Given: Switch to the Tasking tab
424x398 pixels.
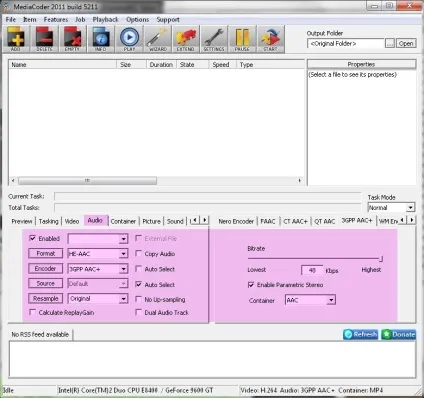Looking at the screenshot, I should coord(48,221).
